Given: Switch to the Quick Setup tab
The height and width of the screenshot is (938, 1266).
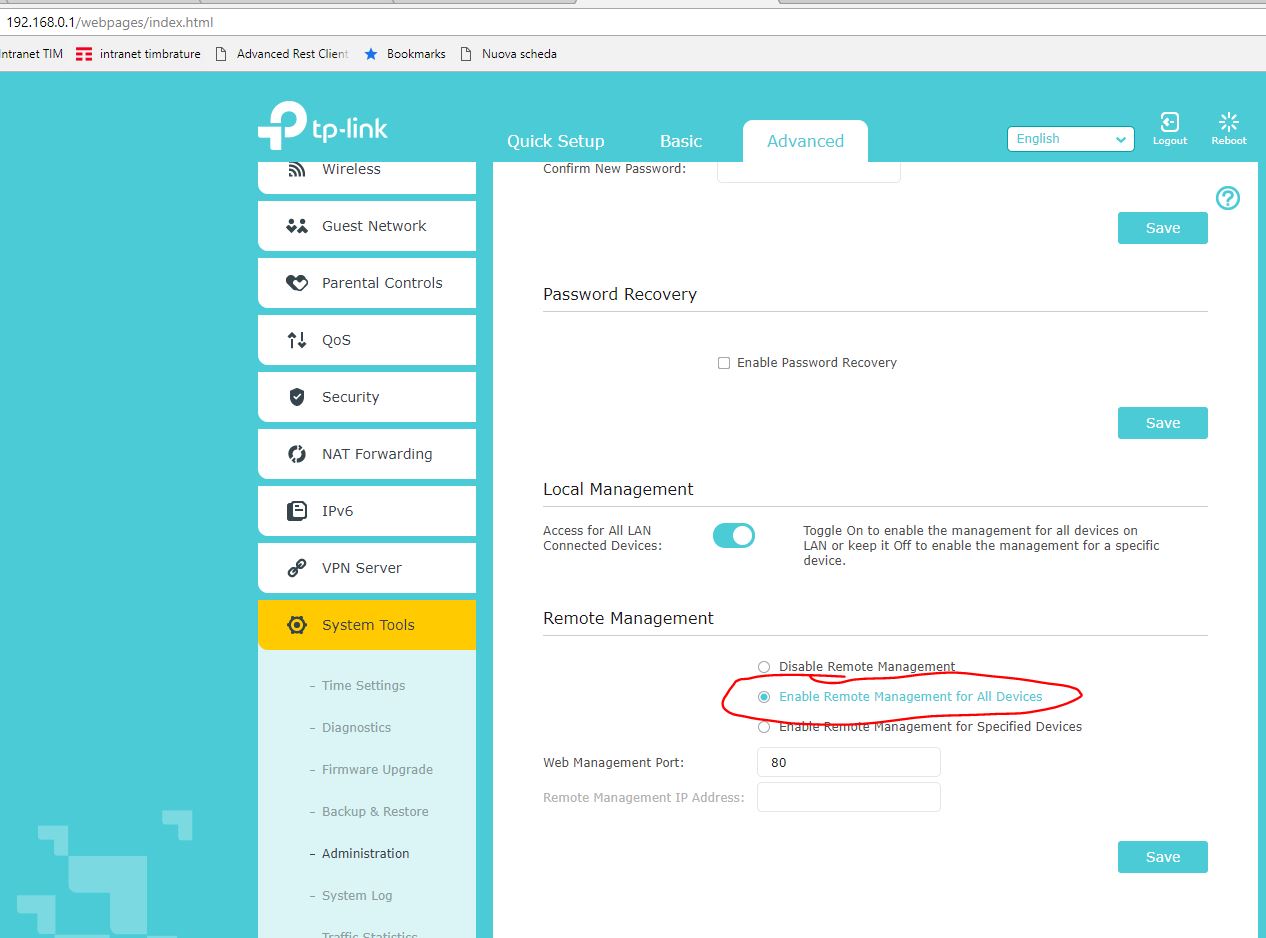Looking at the screenshot, I should 555,141.
